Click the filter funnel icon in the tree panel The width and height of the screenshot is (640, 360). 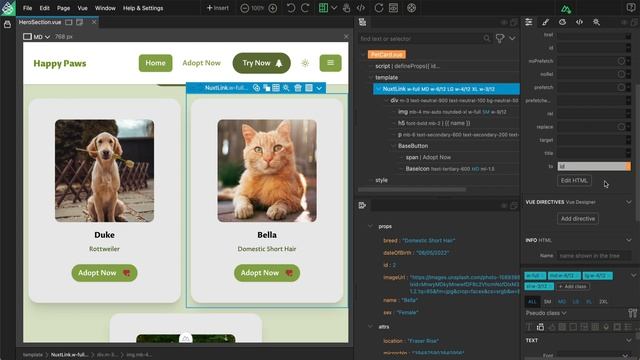500,38
